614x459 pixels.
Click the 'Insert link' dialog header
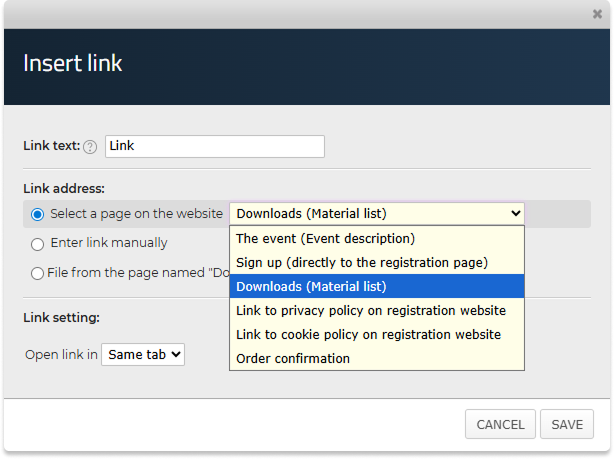click(x=73, y=63)
